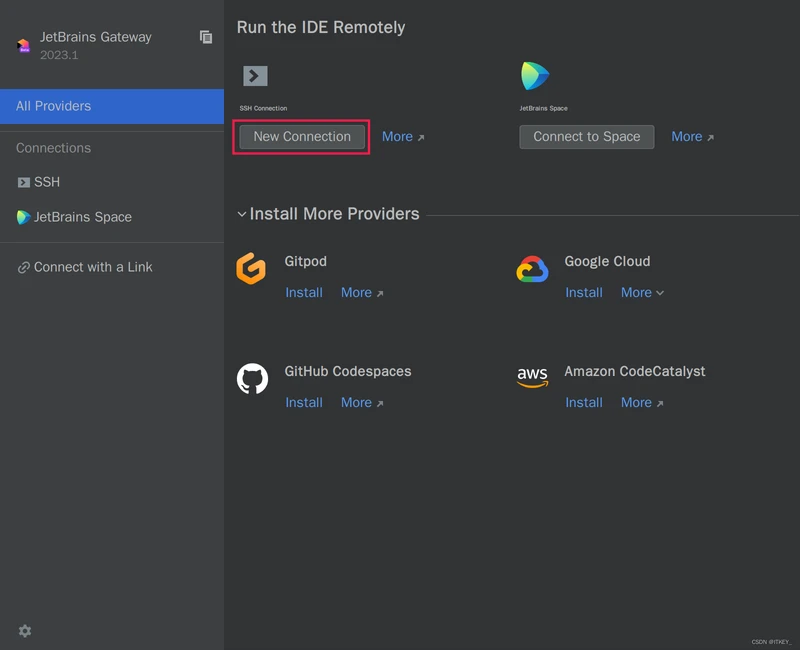The height and width of the screenshot is (650, 800).
Task: Open More link for GitHub Codespaces
Action: tap(362, 403)
